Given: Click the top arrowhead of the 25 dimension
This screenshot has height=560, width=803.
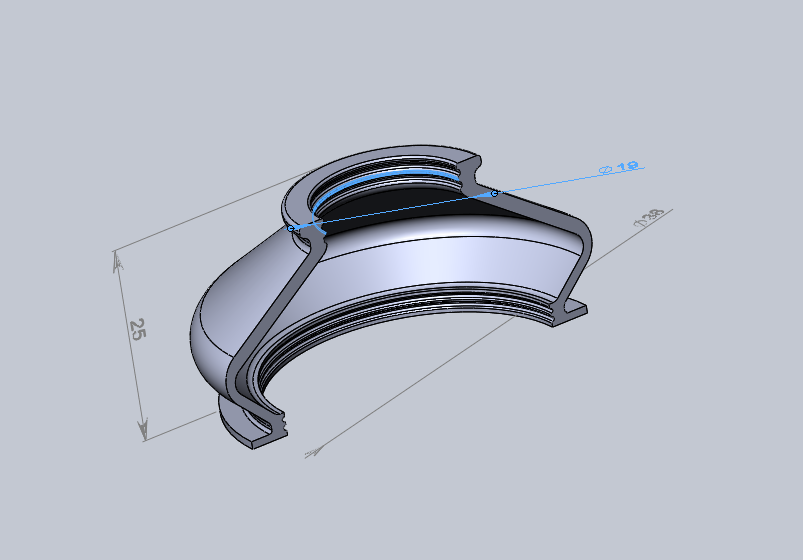Looking at the screenshot, I should point(118,262).
